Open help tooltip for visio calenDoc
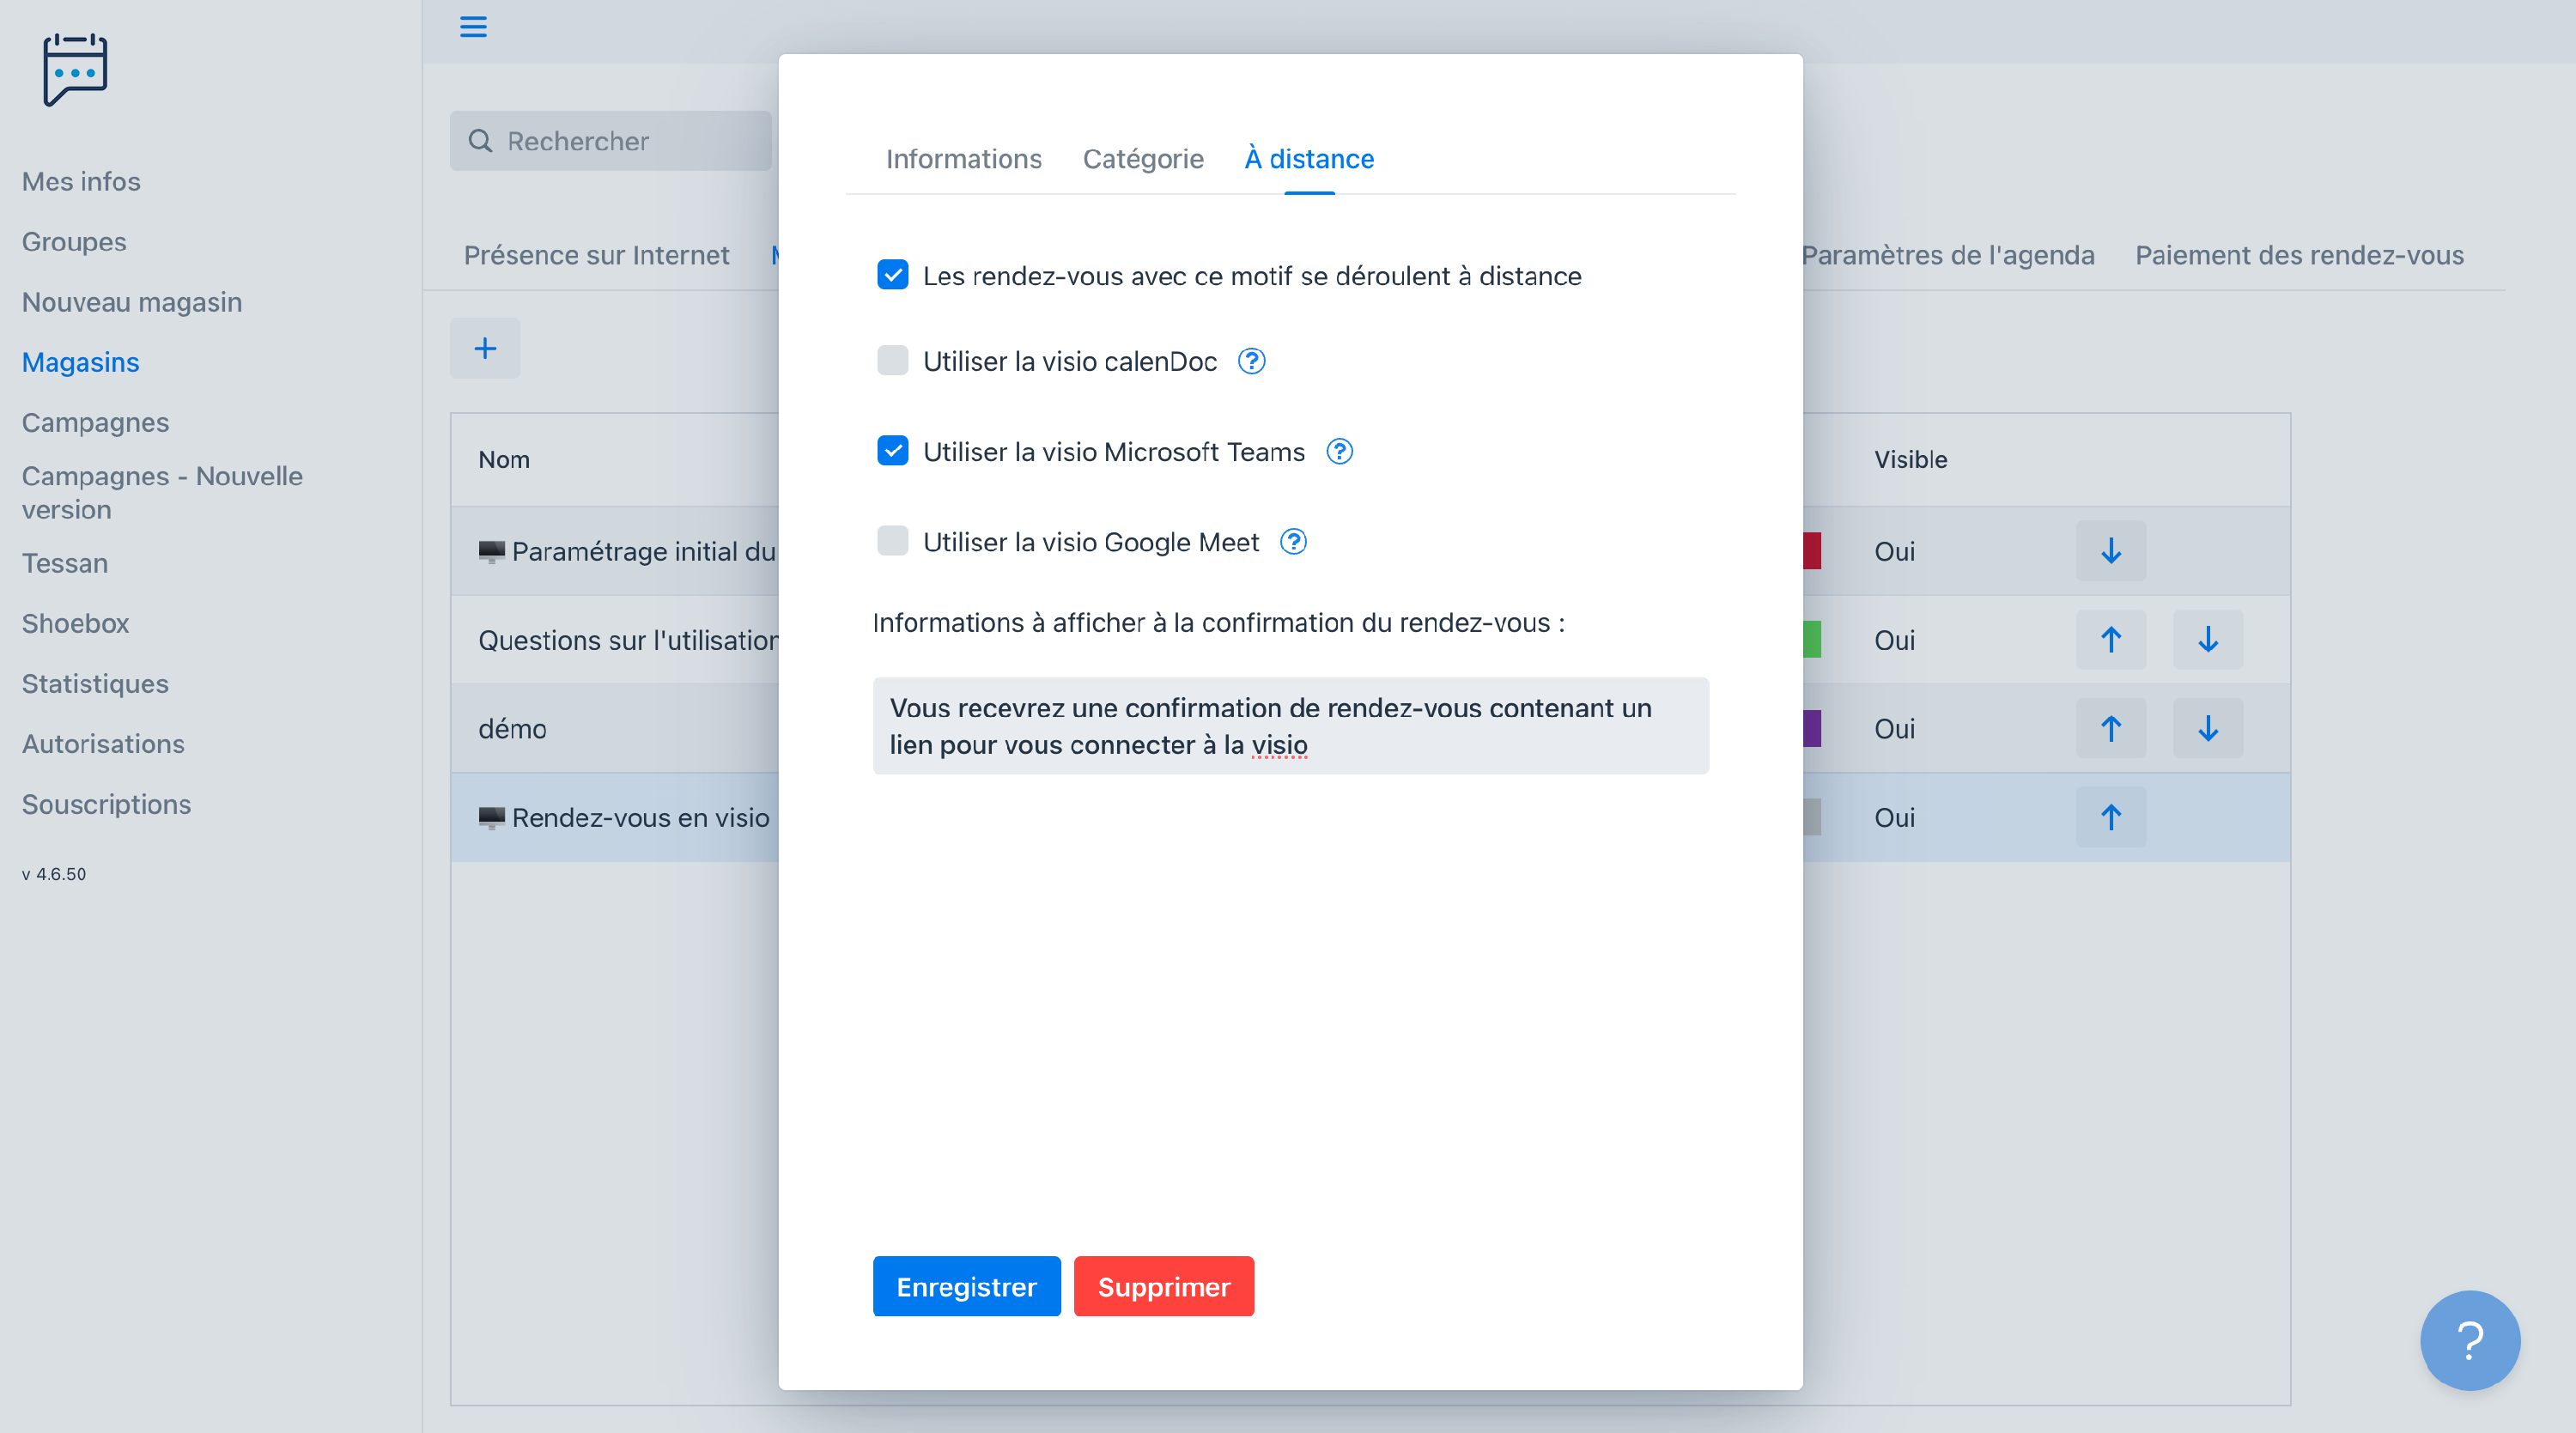Viewport: 2576px width, 1433px height. [x=1251, y=361]
